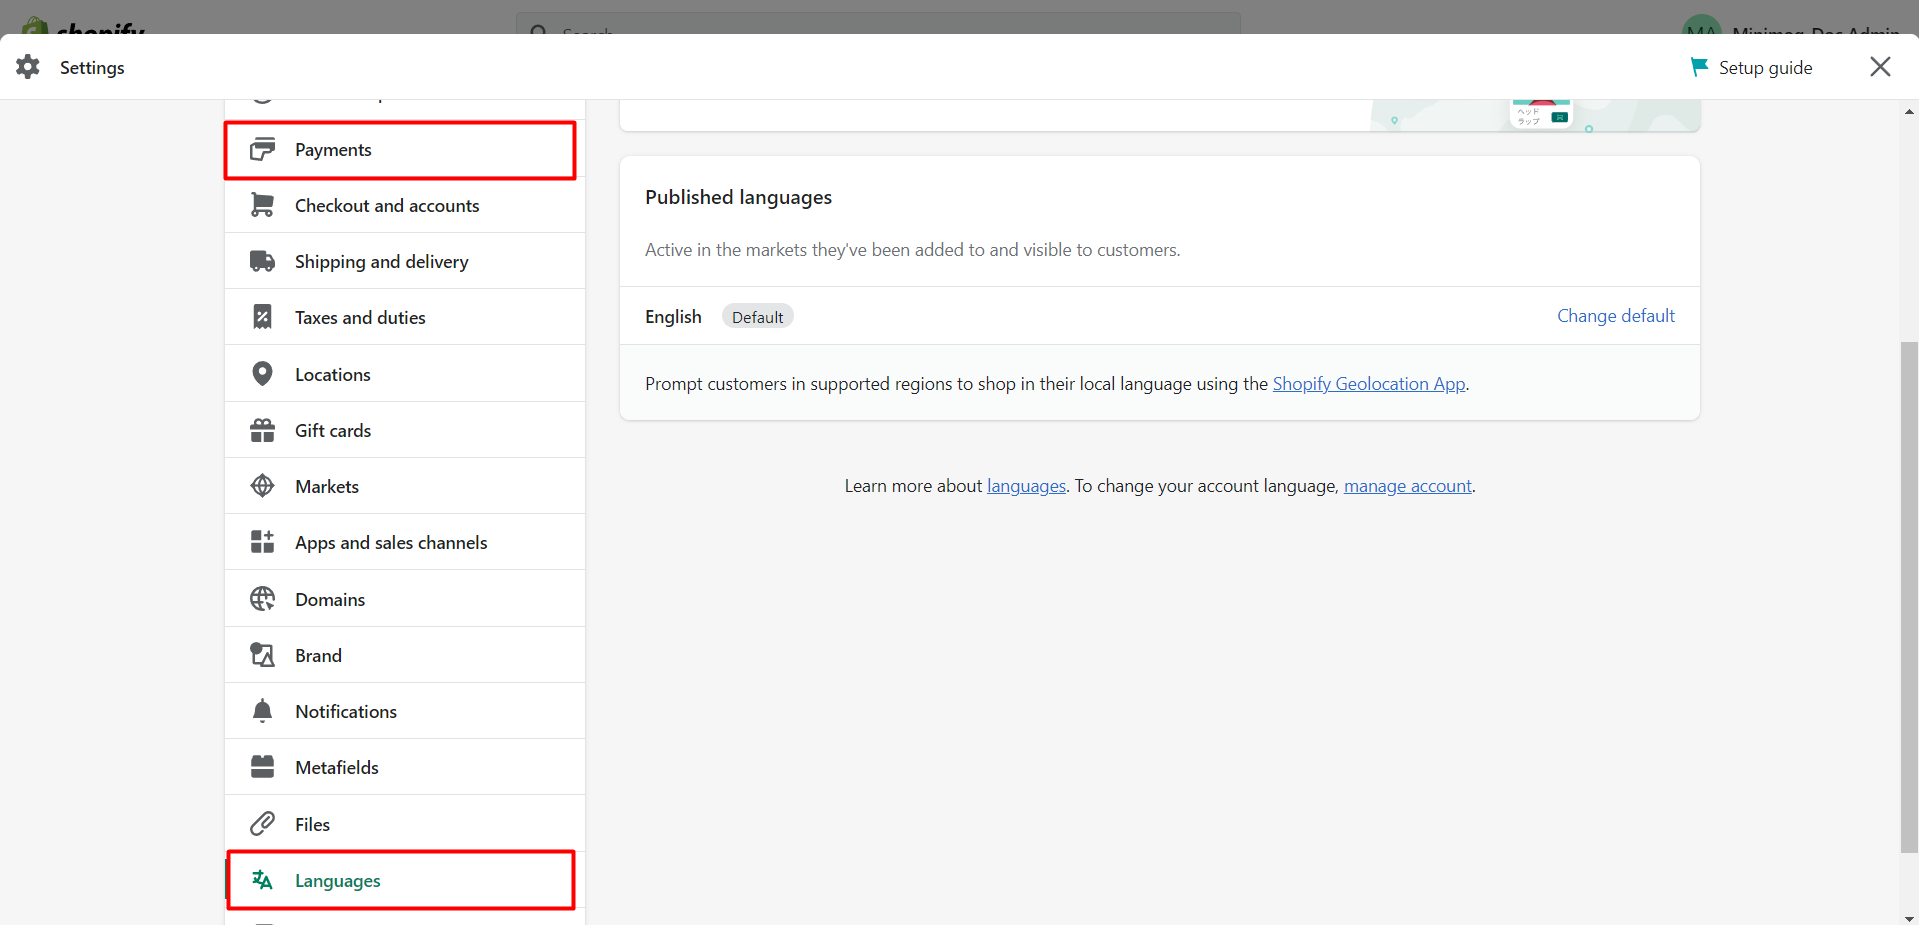The width and height of the screenshot is (1919, 925).
Task: Click the Files paperclip icon
Action: (x=262, y=824)
